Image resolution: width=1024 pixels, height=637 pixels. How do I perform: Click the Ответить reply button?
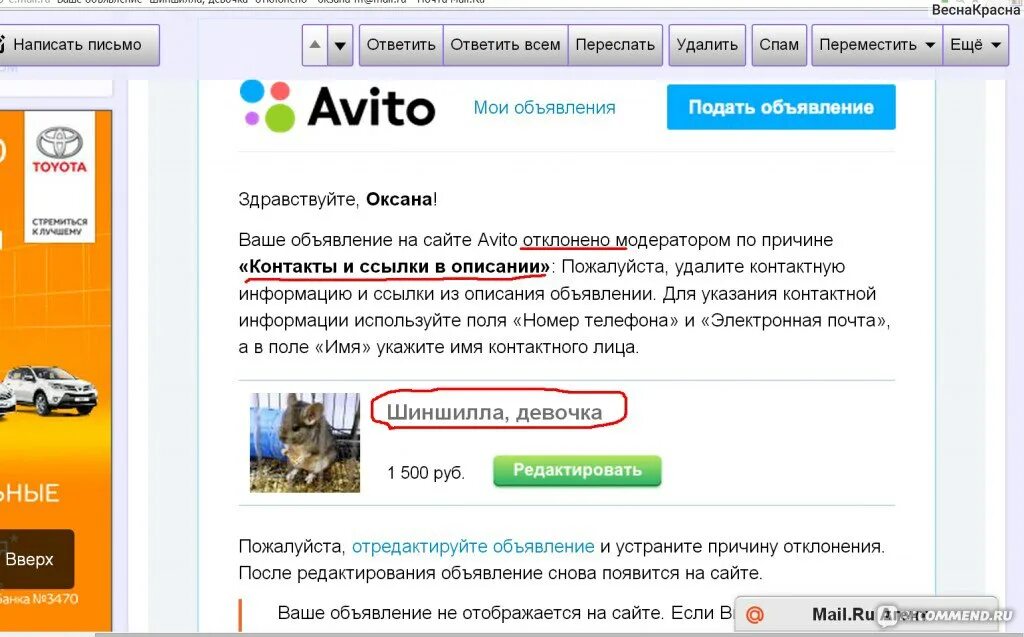pos(401,45)
